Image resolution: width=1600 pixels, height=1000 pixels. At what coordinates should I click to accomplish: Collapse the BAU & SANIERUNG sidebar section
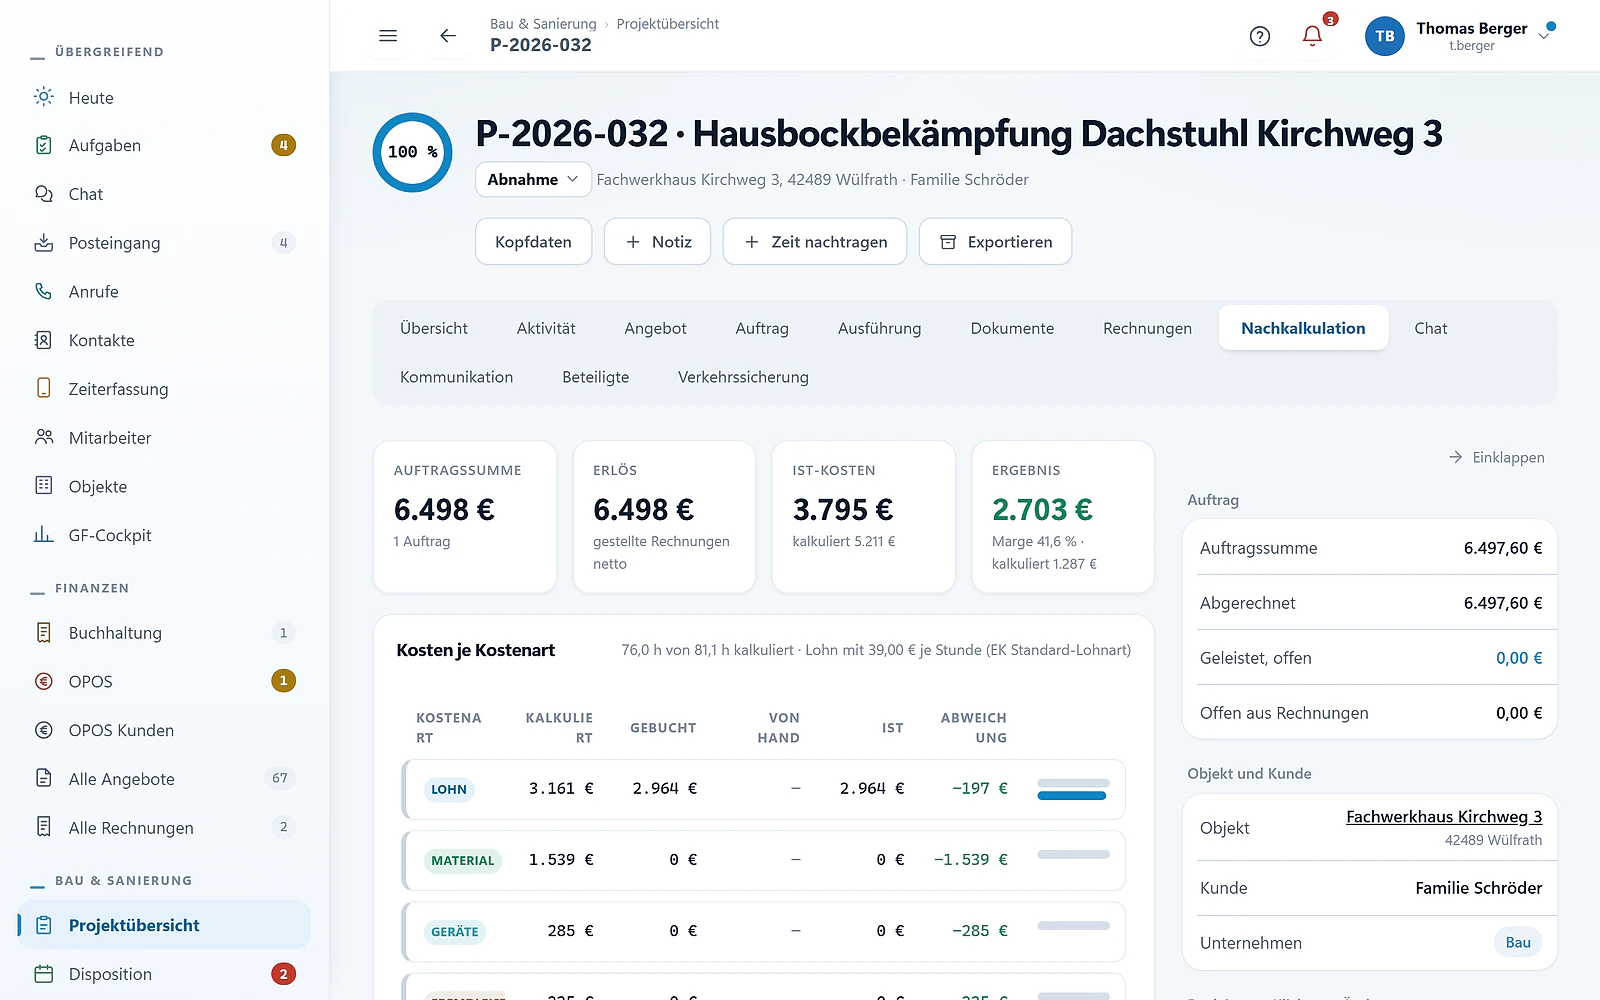pyautogui.click(x=111, y=881)
